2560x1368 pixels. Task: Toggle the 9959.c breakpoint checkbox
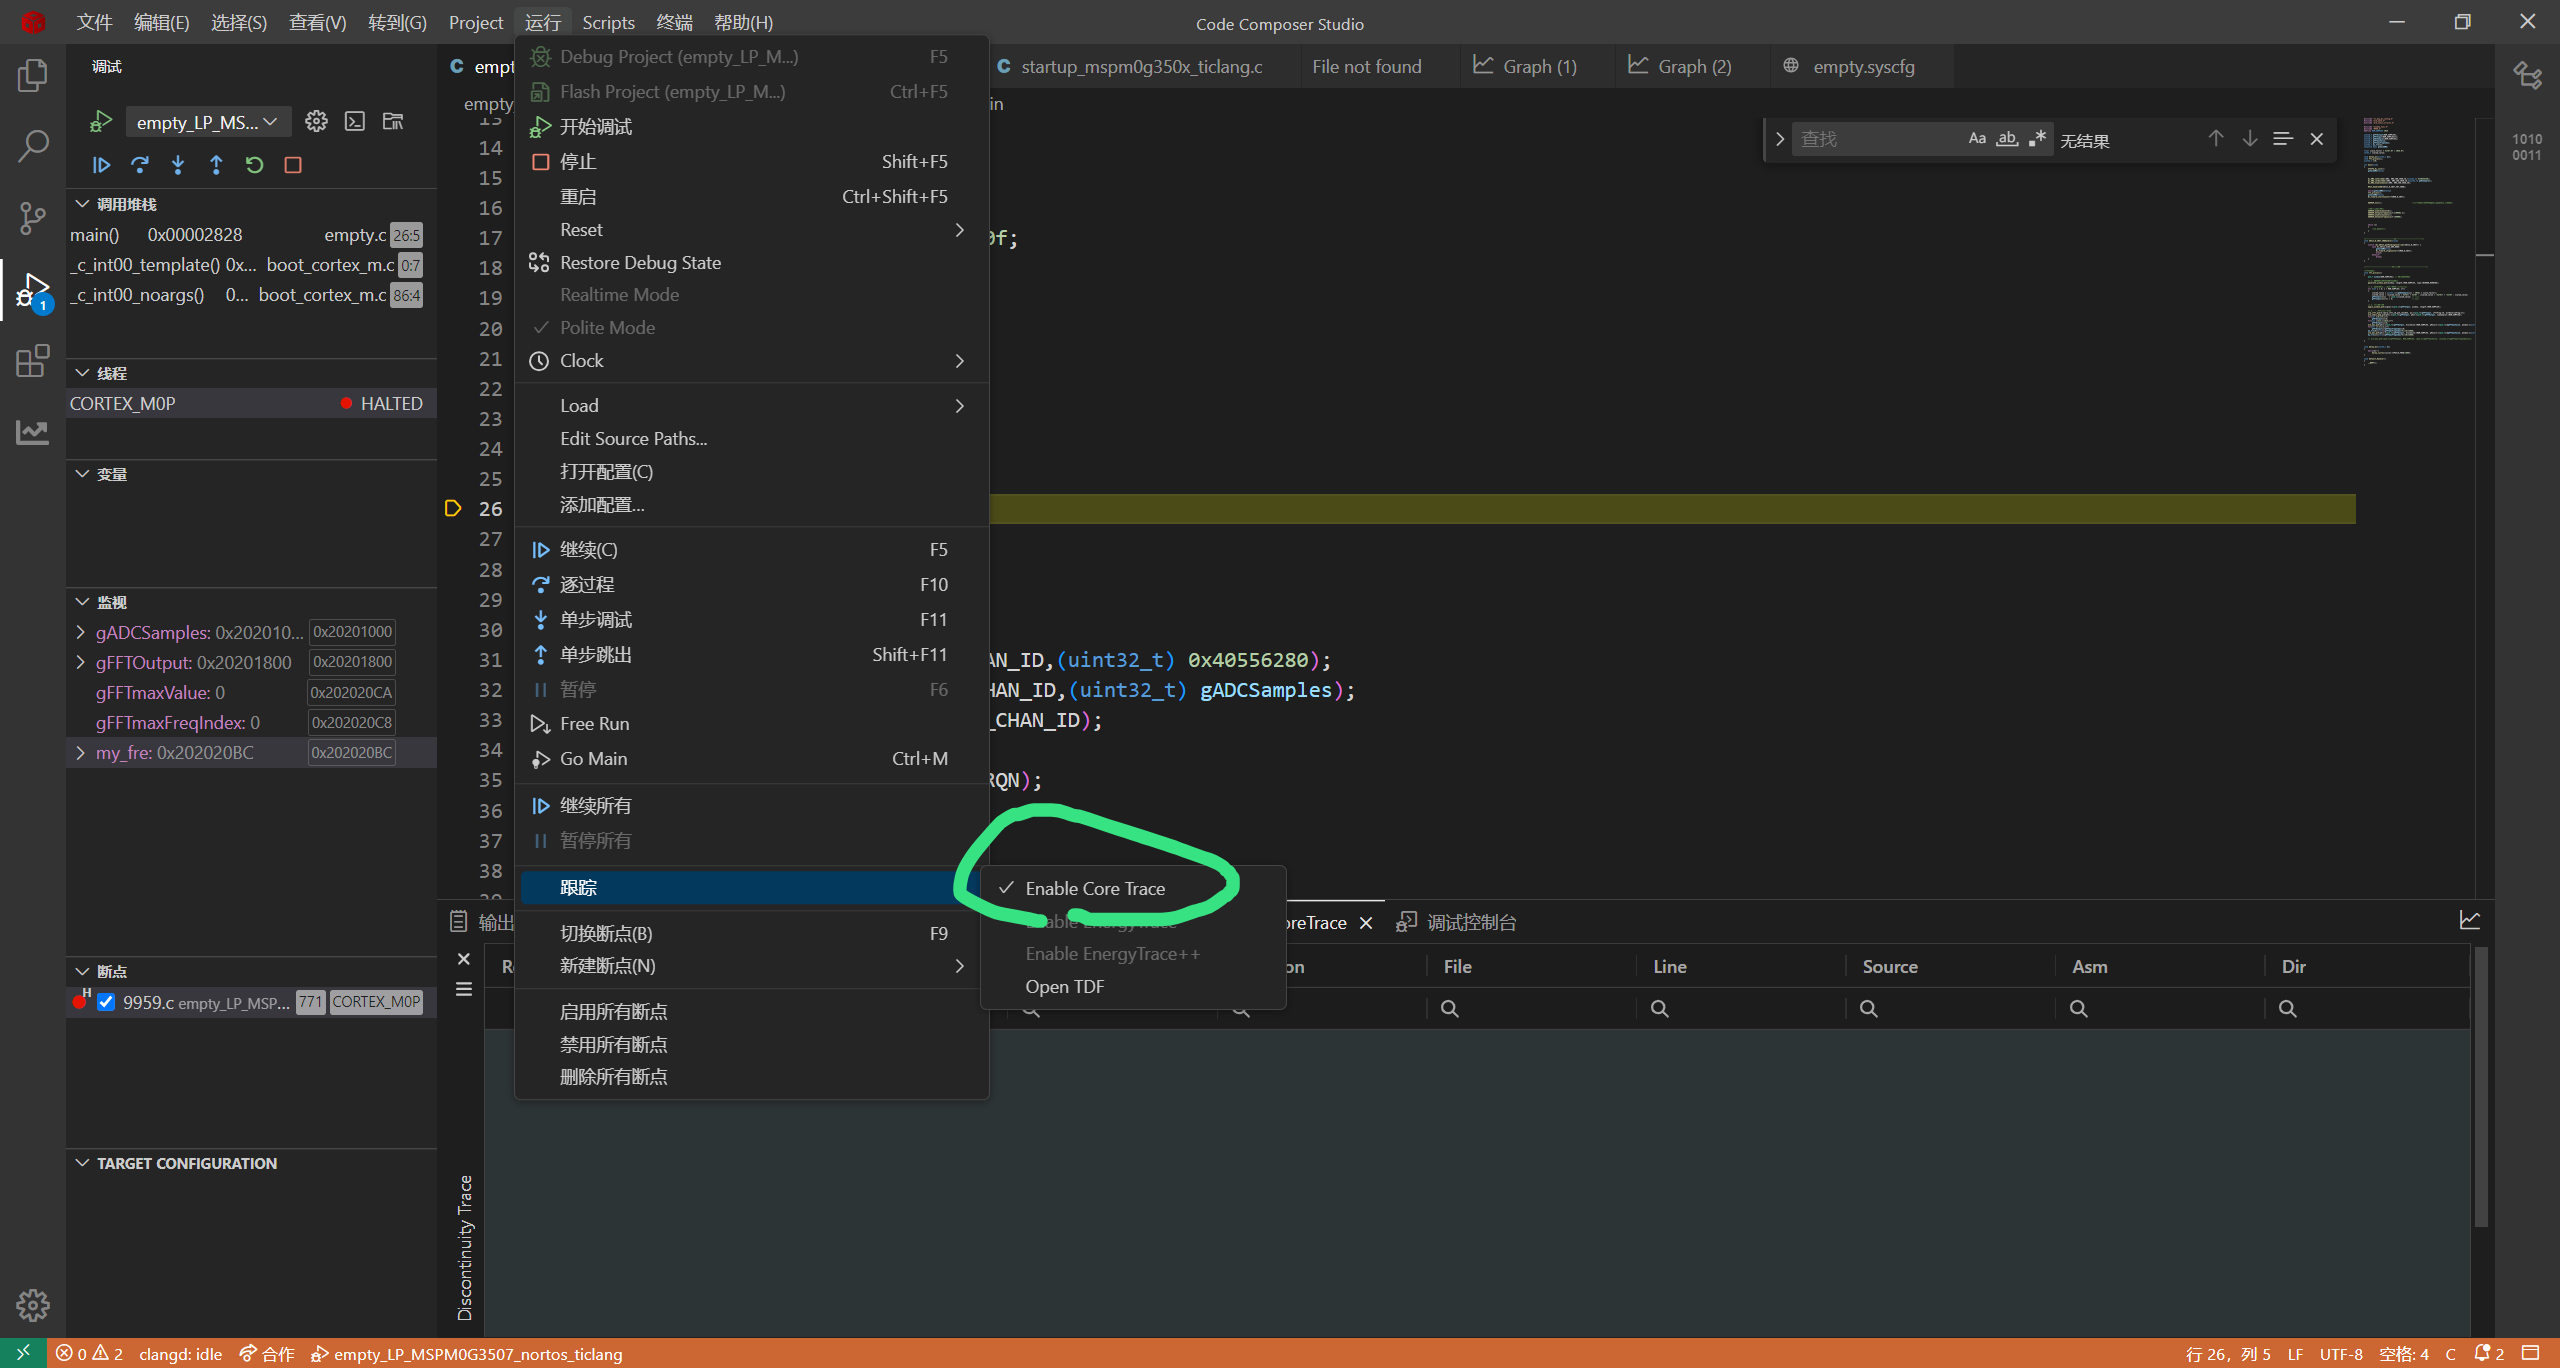coord(106,1001)
